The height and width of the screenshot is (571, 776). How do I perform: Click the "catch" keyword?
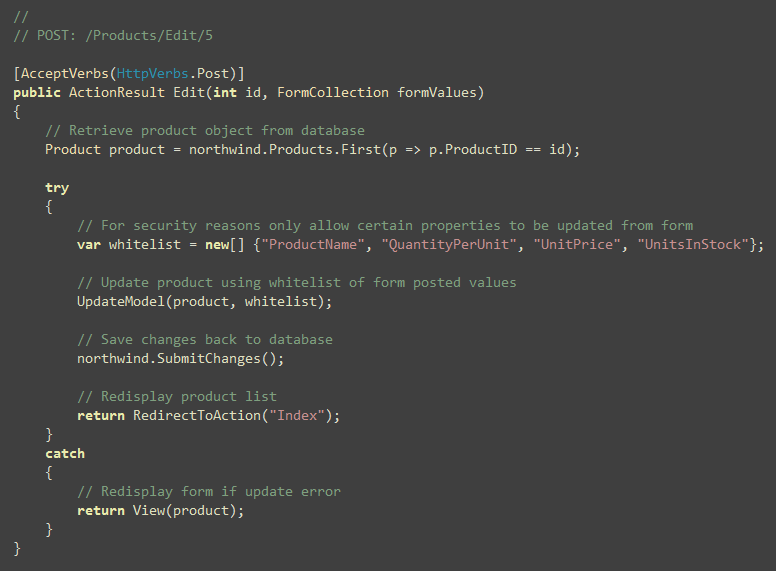tap(65, 454)
